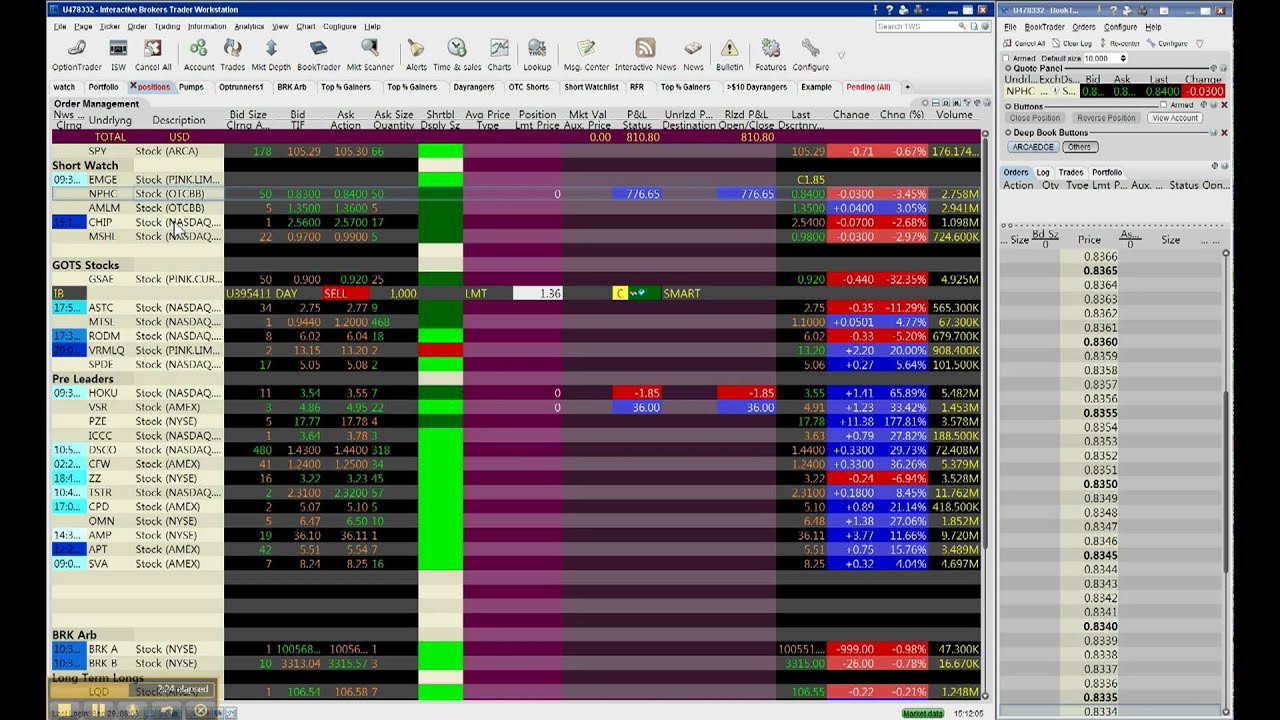The width and height of the screenshot is (1280, 720).
Task: Open the Analytics menu
Action: (249, 26)
